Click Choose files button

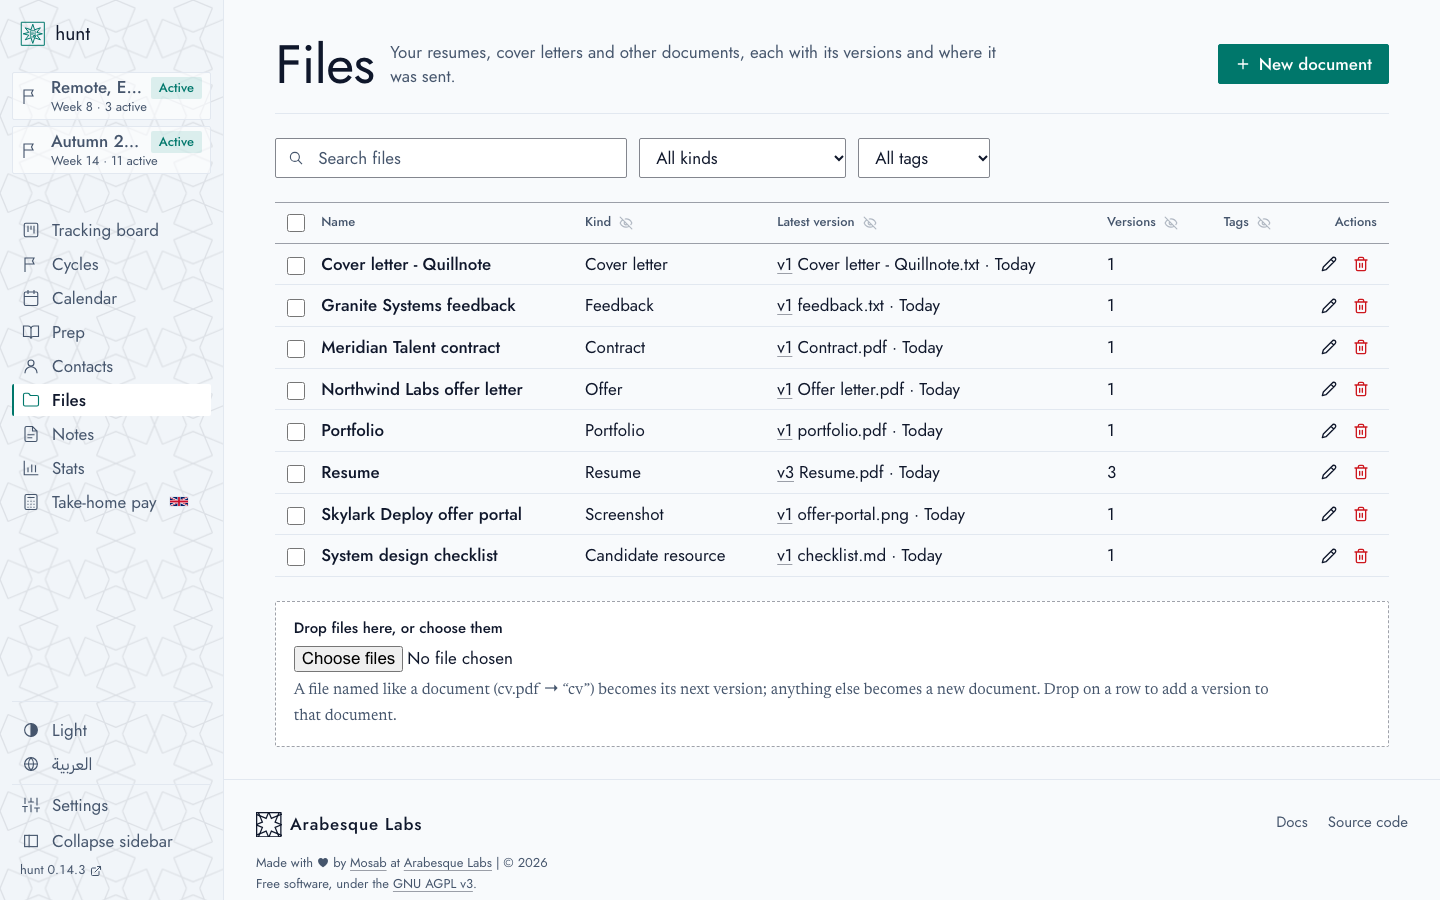[348, 658]
